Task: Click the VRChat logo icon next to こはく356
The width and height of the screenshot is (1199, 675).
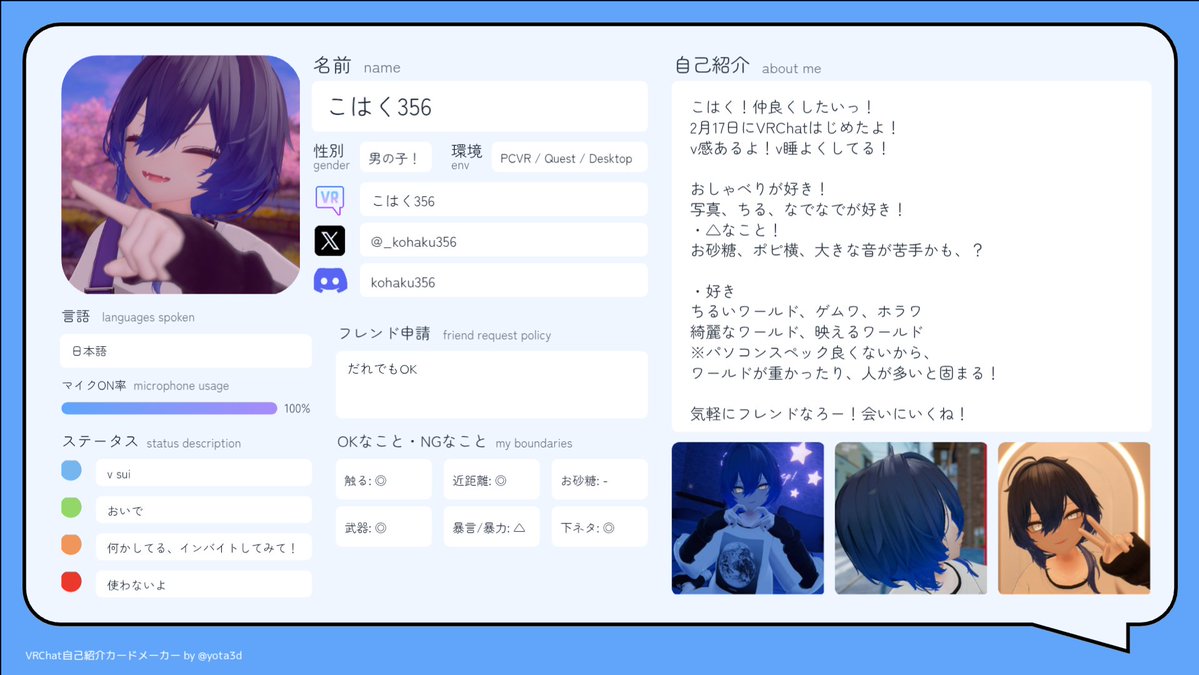Action: (x=330, y=200)
